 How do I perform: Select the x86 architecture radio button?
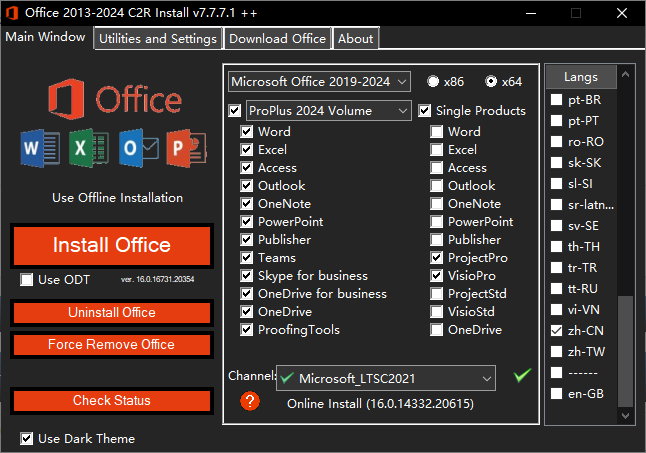[x=433, y=82]
